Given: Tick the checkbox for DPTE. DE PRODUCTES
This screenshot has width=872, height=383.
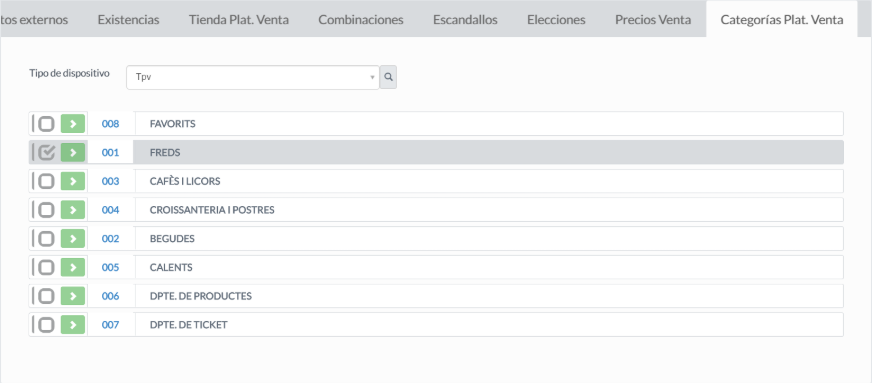Looking at the screenshot, I should pos(46,296).
